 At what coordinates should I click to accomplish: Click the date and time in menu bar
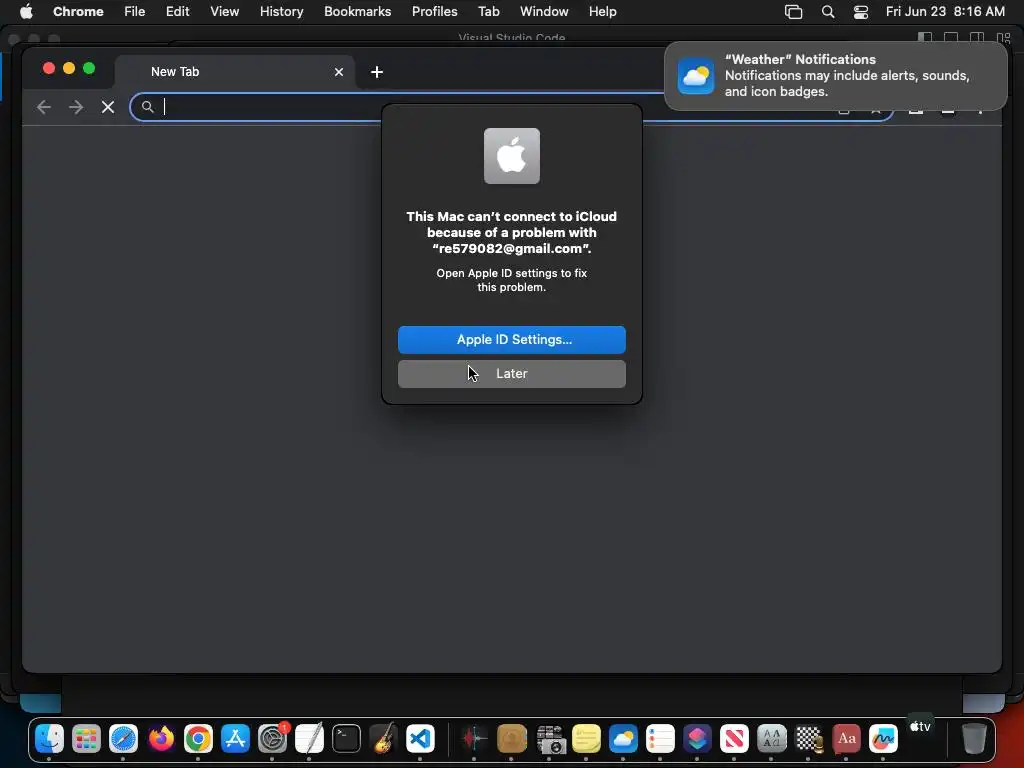pos(945,12)
